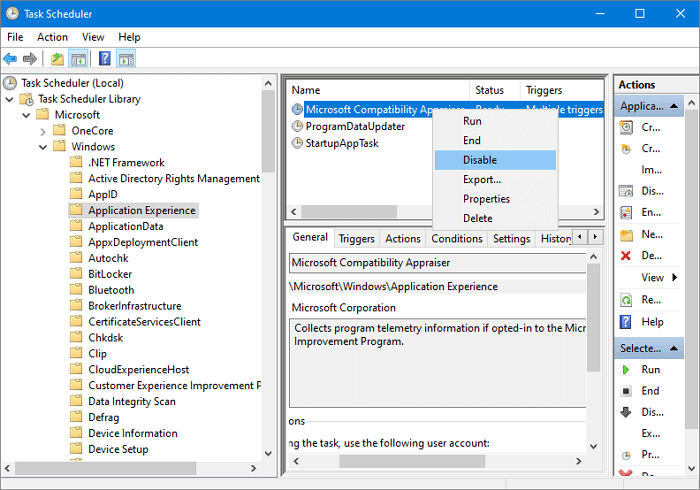Open the Action menu in menu bar
Viewport: 700px width, 490px height.
52,37
